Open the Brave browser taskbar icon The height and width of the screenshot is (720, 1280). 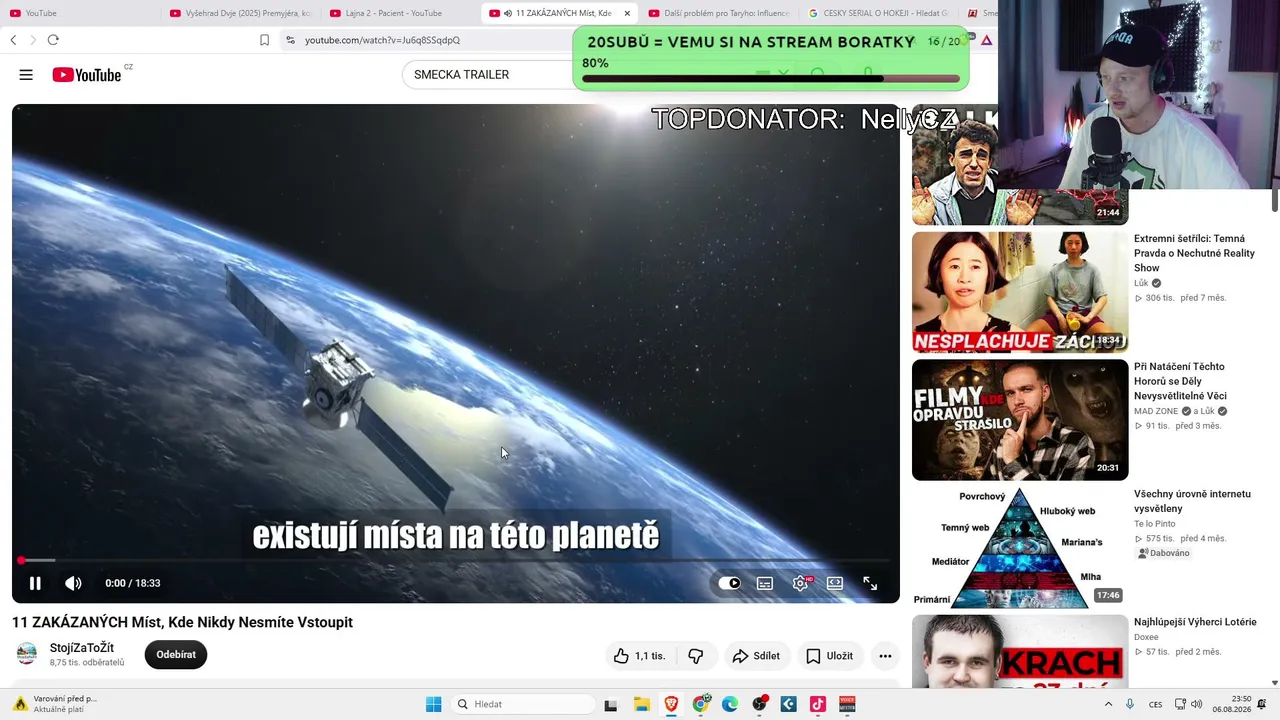(x=671, y=704)
